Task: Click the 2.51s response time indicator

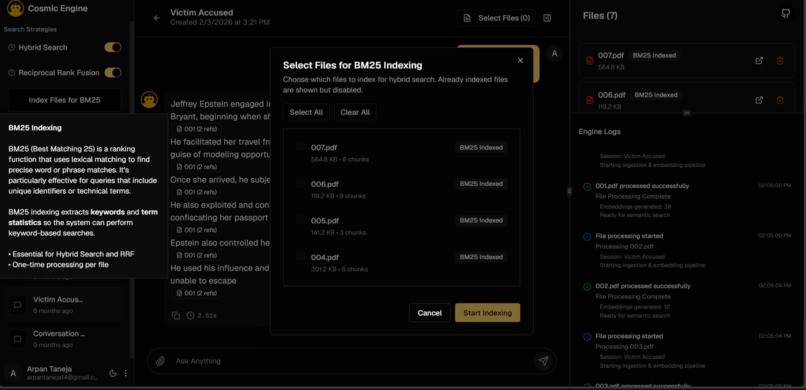Action: [x=201, y=315]
